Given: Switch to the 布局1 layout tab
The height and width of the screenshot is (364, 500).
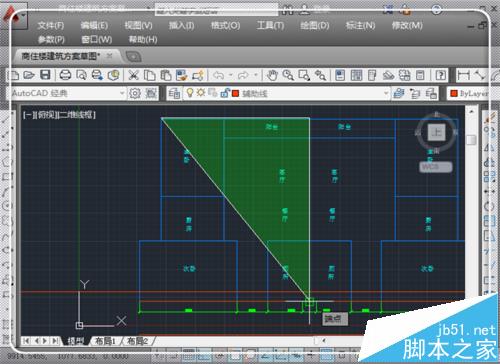Looking at the screenshot, I should (x=106, y=341).
